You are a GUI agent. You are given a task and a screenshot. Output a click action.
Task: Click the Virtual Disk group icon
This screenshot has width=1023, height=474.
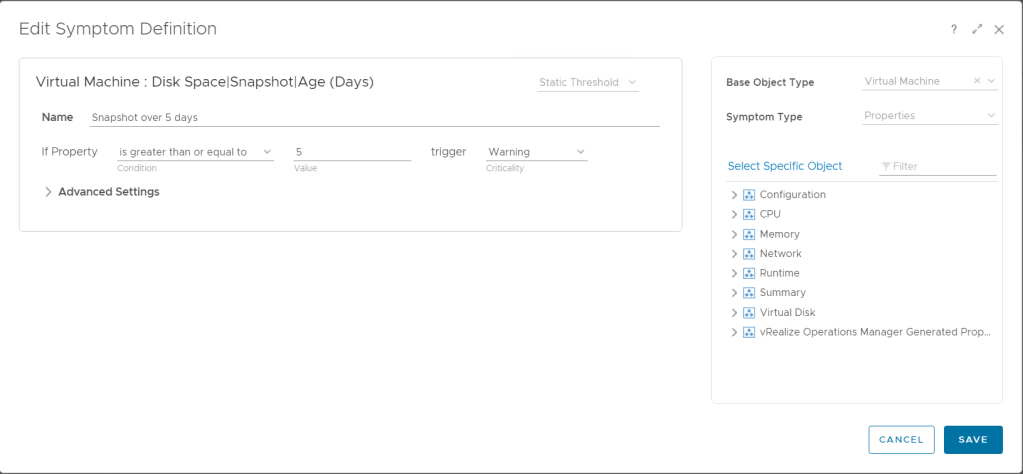[749, 313]
